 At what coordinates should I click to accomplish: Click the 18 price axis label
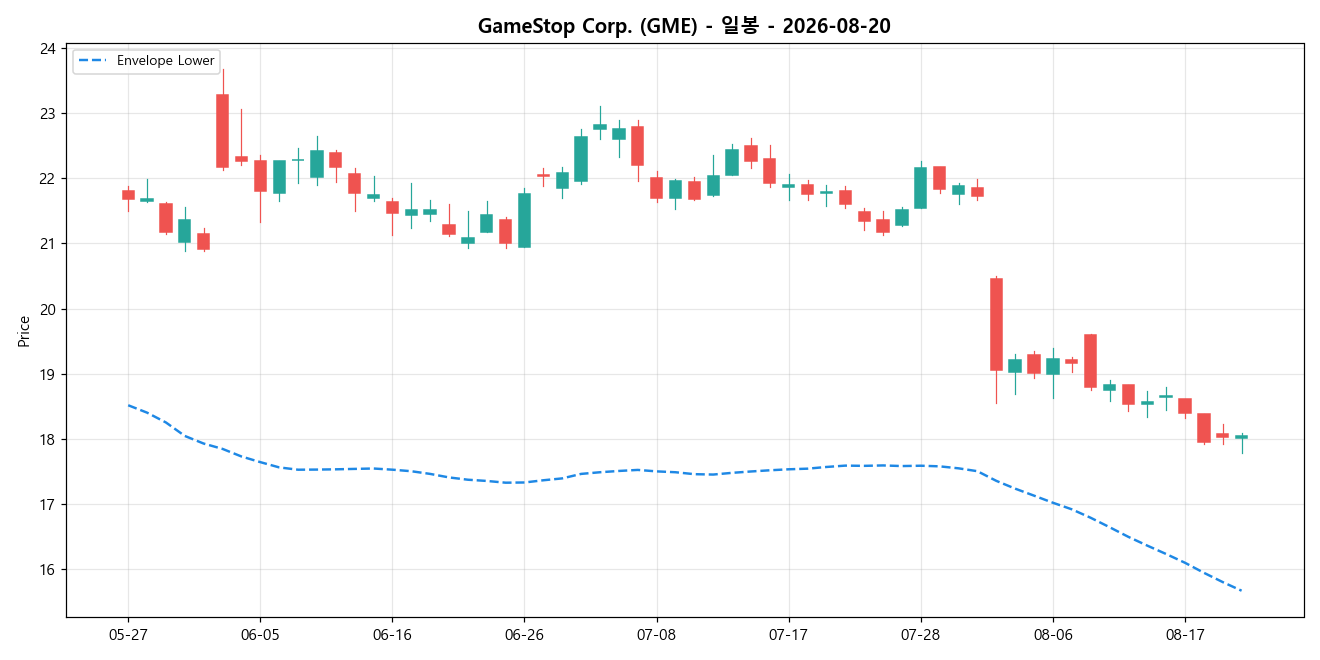[47, 439]
